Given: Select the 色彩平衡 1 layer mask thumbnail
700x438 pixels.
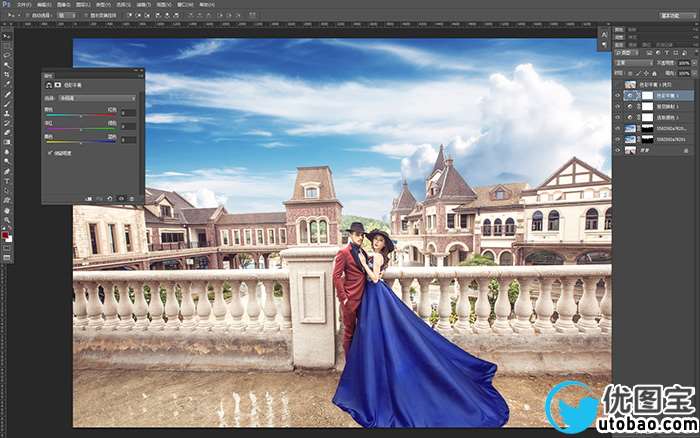Looking at the screenshot, I should tap(647, 96).
